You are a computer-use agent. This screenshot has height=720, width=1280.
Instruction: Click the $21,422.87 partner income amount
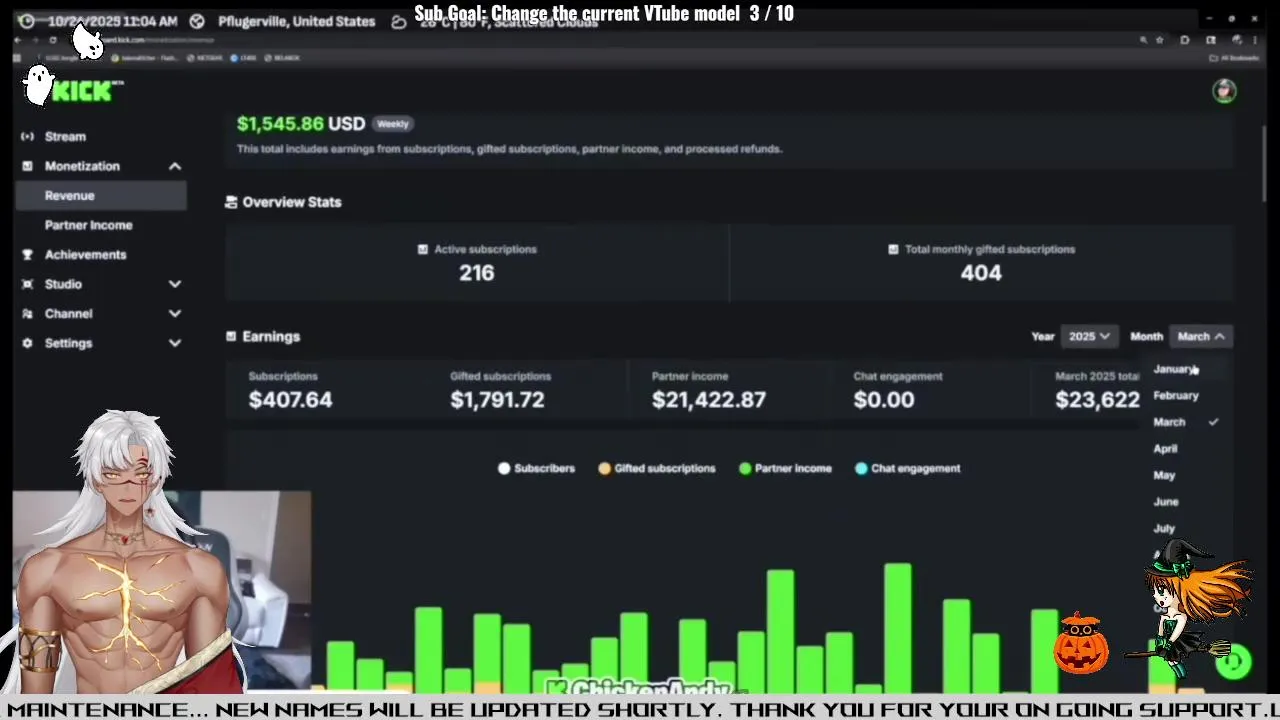click(709, 400)
